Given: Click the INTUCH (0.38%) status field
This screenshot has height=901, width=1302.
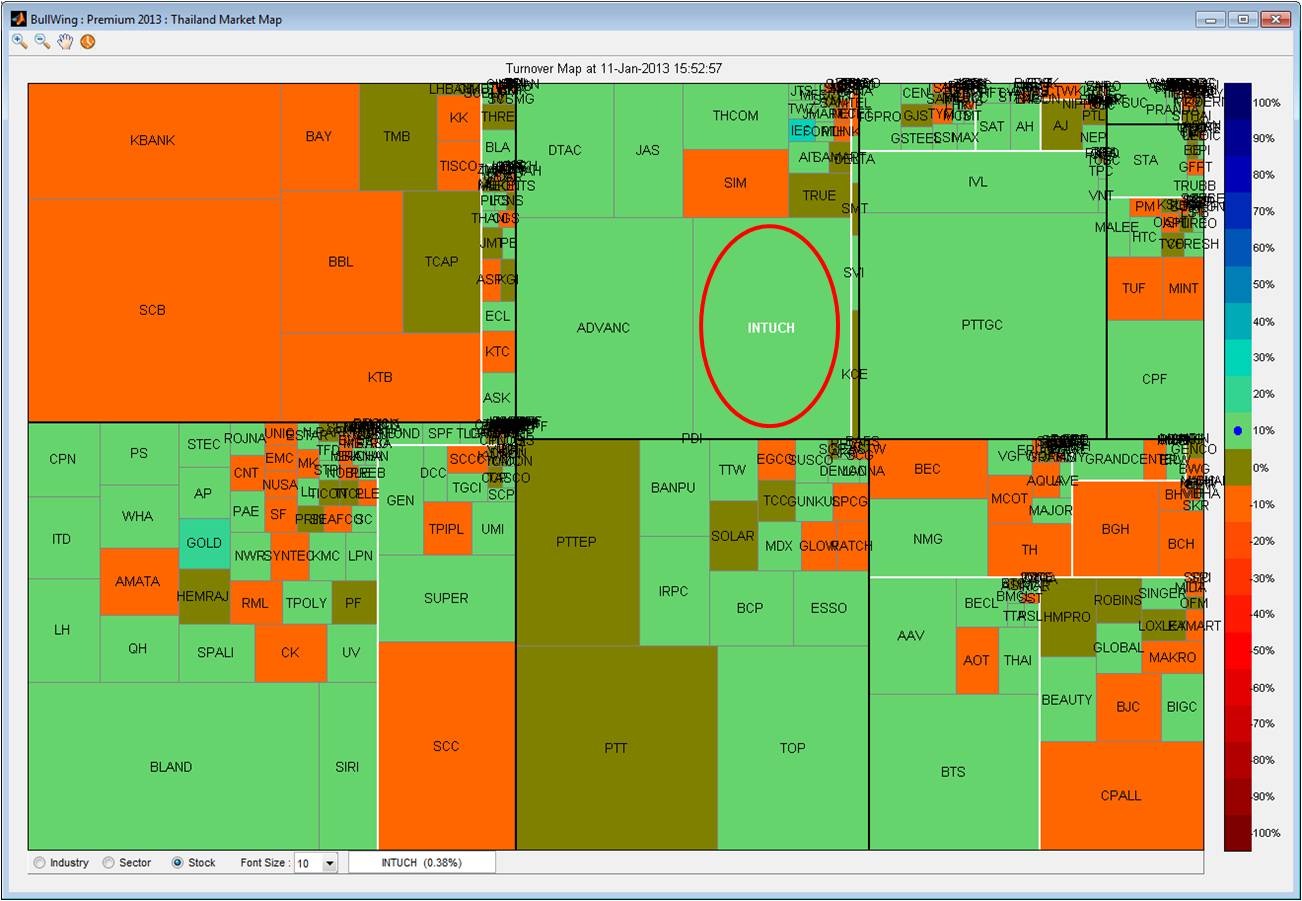Looking at the screenshot, I should (422, 862).
